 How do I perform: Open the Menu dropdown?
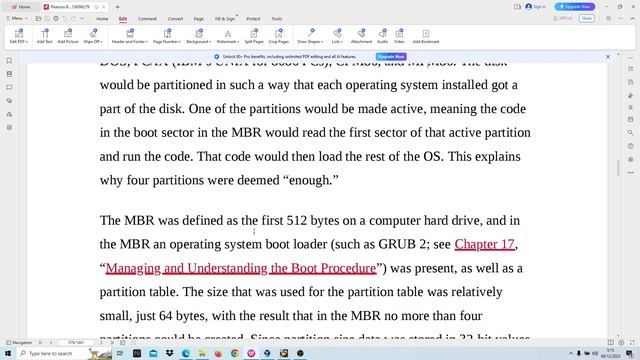(x=17, y=18)
